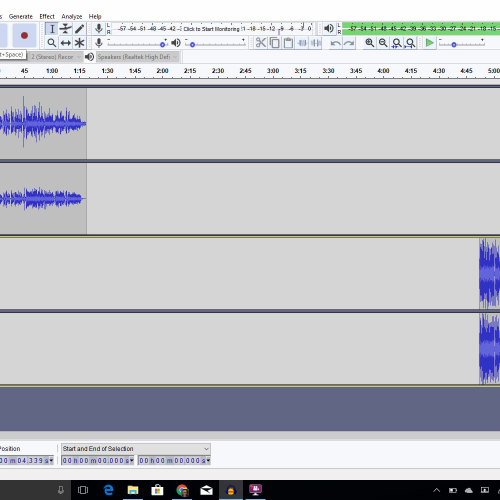Adjust the playback volume slider
The width and height of the screenshot is (500, 500).
(x=216, y=43)
